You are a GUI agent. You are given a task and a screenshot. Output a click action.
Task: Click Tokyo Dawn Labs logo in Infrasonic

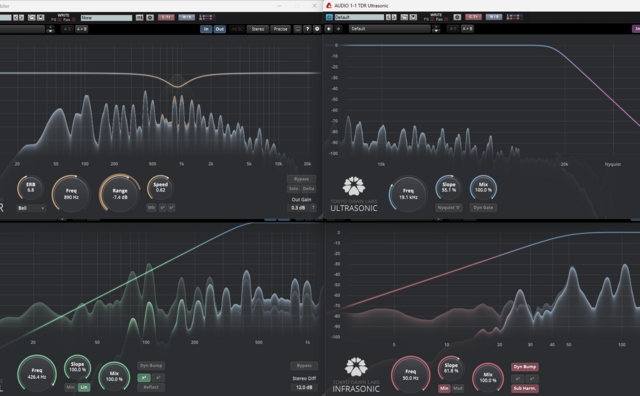pyautogui.click(x=356, y=367)
